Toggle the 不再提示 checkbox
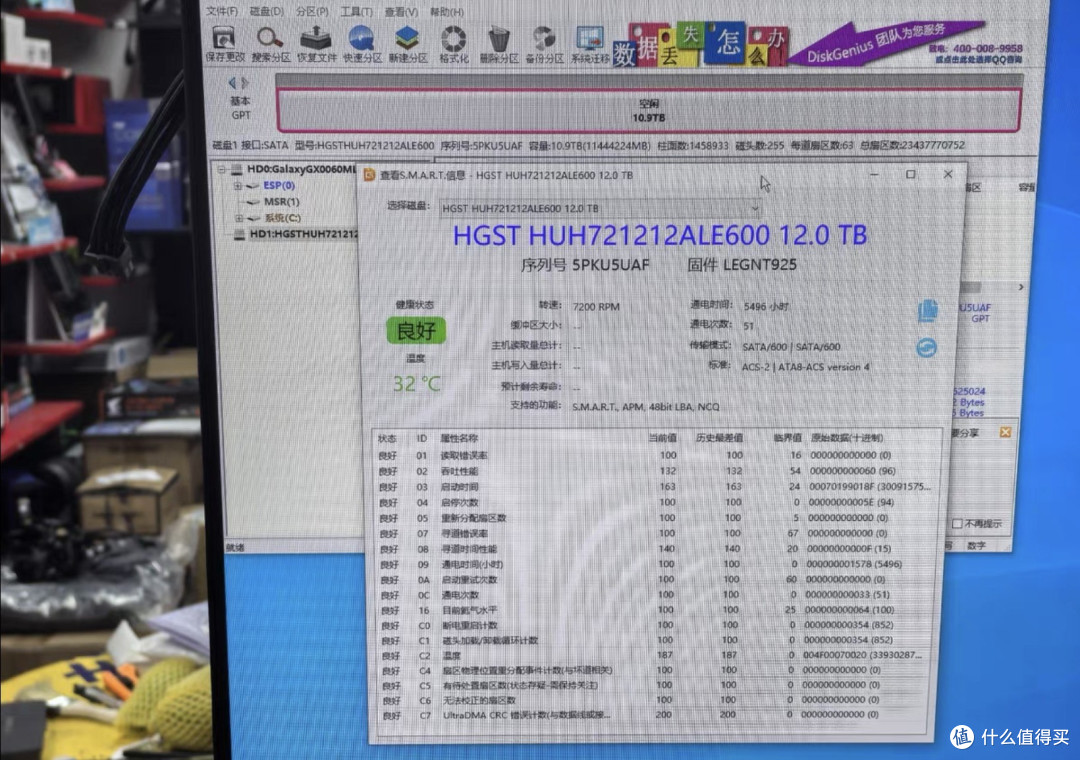1080x760 pixels. [957, 524]
